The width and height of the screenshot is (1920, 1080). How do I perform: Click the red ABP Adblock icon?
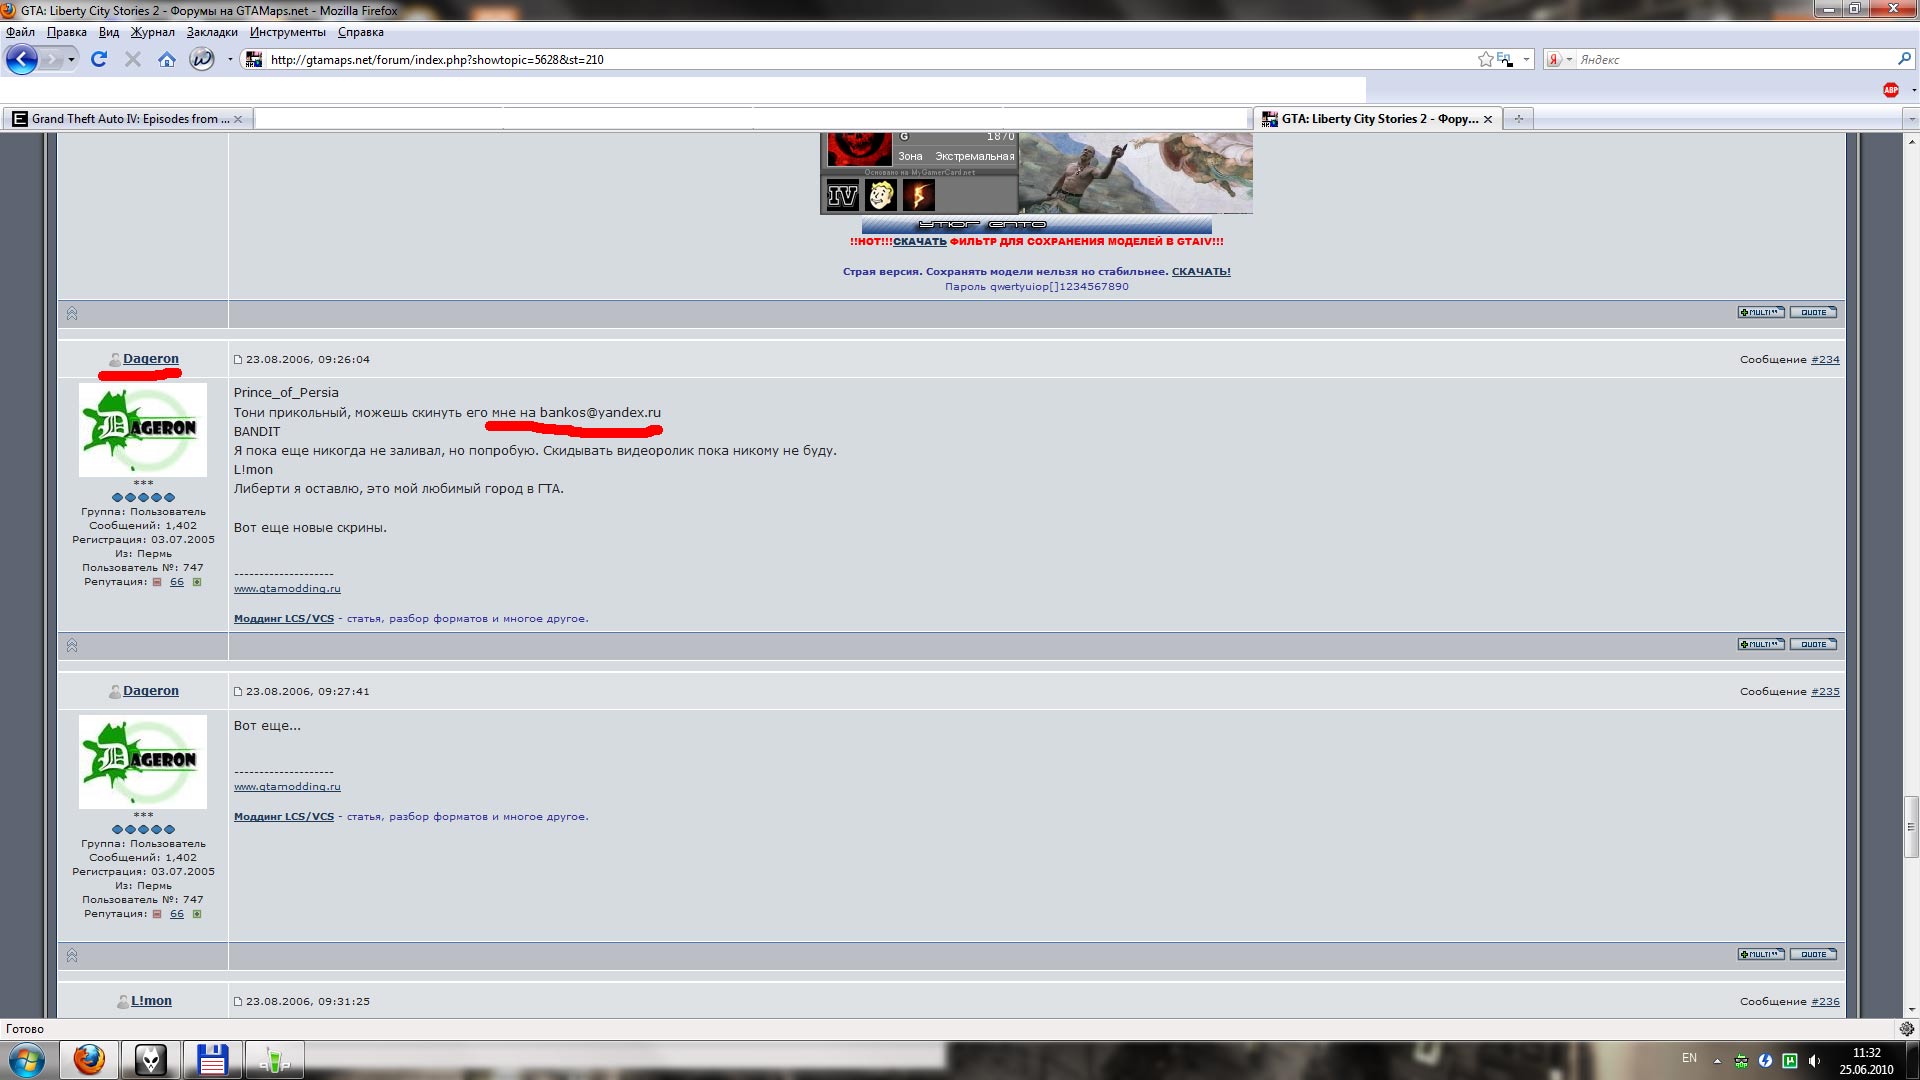pyautogui.click(x=1891, y=90)
